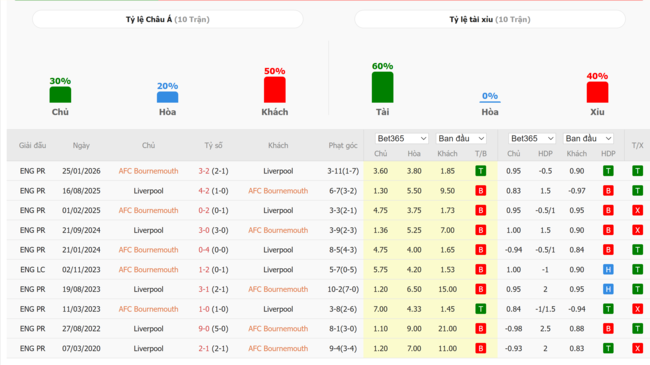Image resolution: width=650 pixels, height=365 pixels.
Task: Open the 2-1 score on 07/03/2020
Action: point(204,348)
